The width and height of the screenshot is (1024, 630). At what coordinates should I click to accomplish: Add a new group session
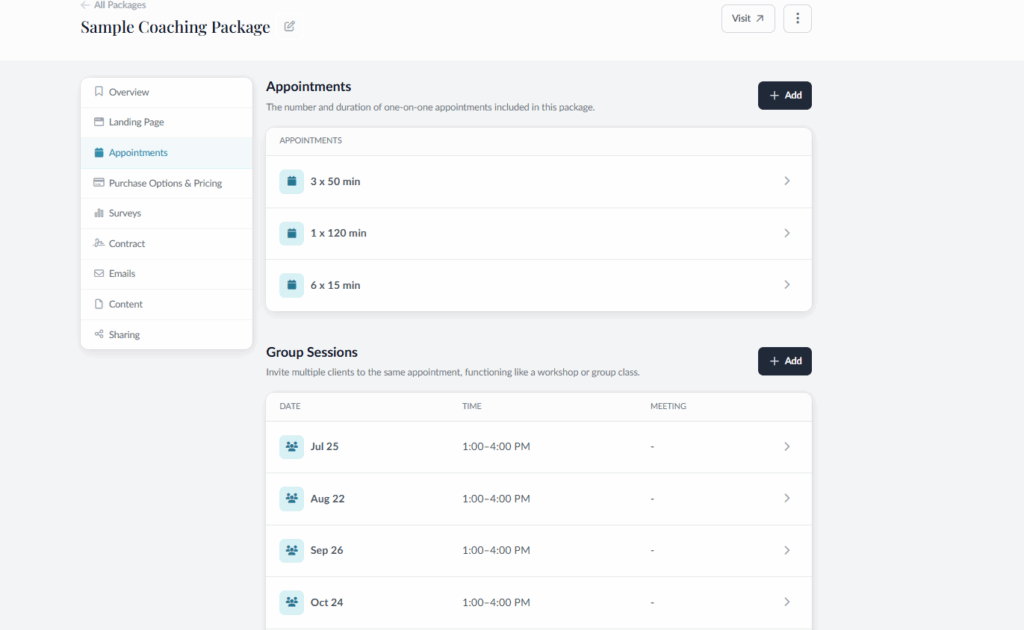click(x=784, y=361)
